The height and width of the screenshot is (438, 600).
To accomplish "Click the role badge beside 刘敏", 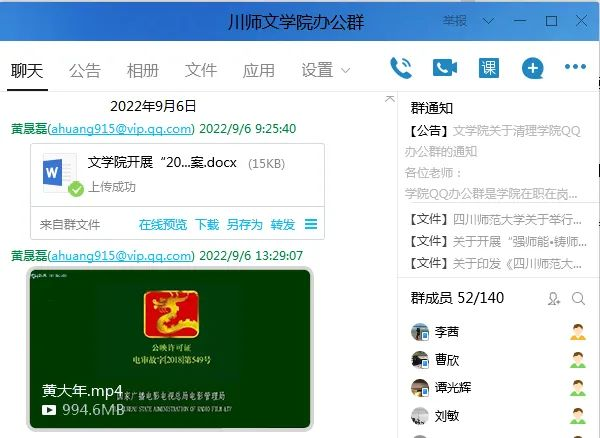I will coord(578,416).
